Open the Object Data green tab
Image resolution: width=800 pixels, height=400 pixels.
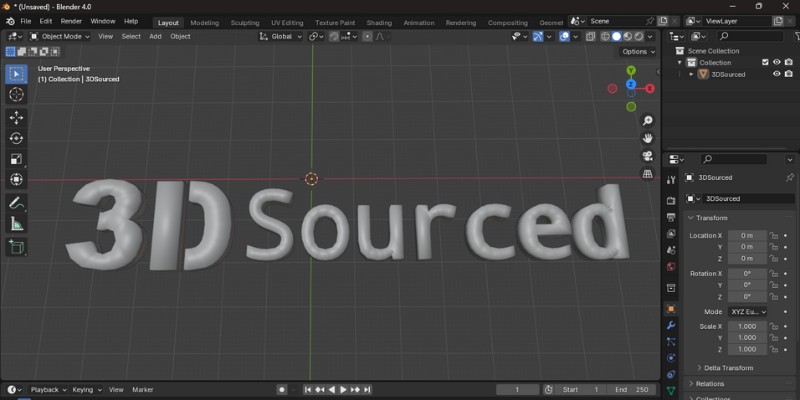671,390
